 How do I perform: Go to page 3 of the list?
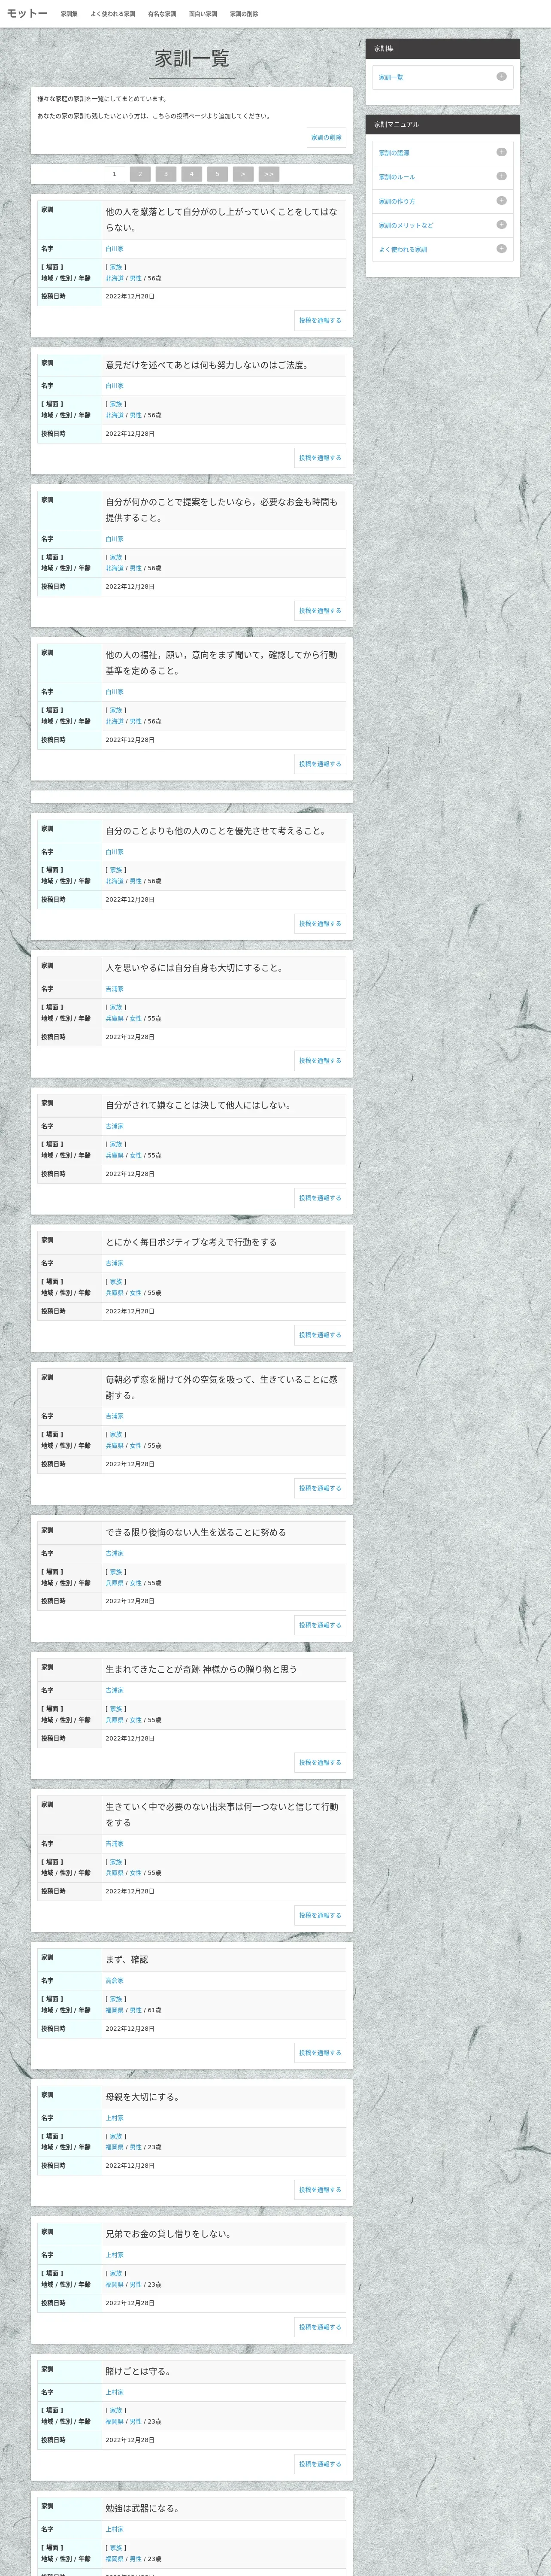[x=166, y=174]
